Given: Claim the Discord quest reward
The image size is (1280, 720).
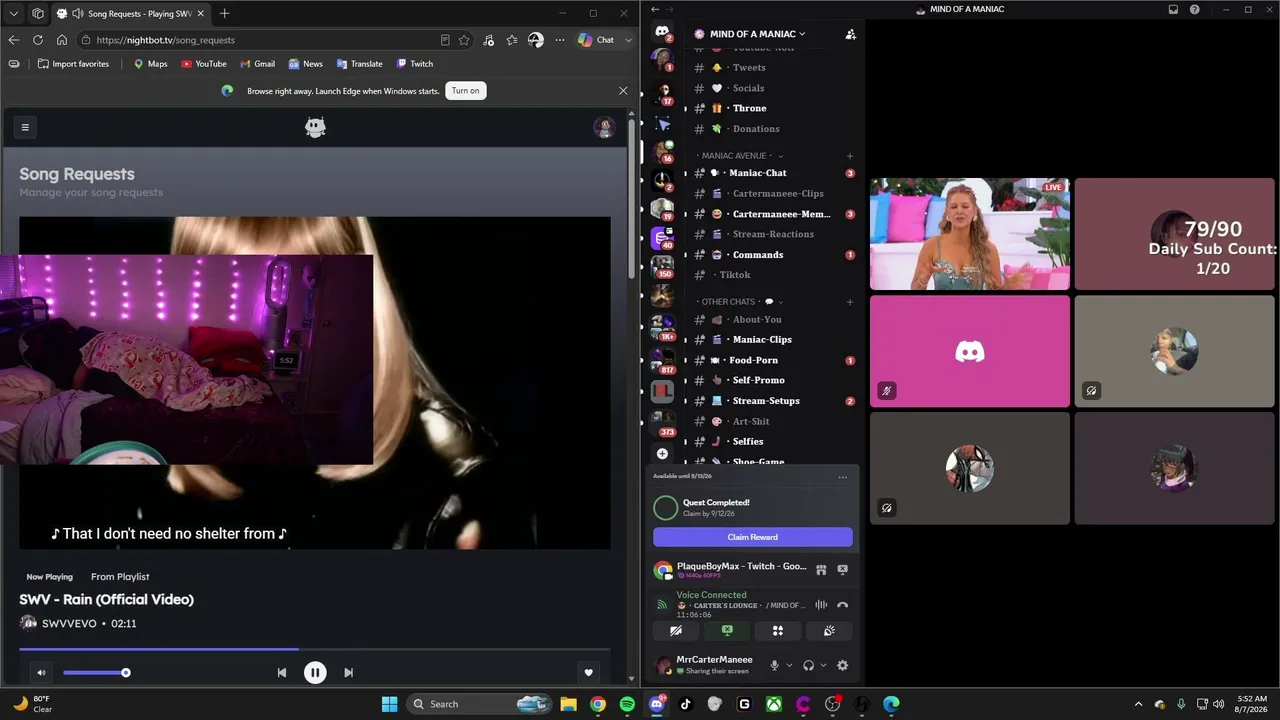Looking at the screenshot, I should click(x=753, y=537).
